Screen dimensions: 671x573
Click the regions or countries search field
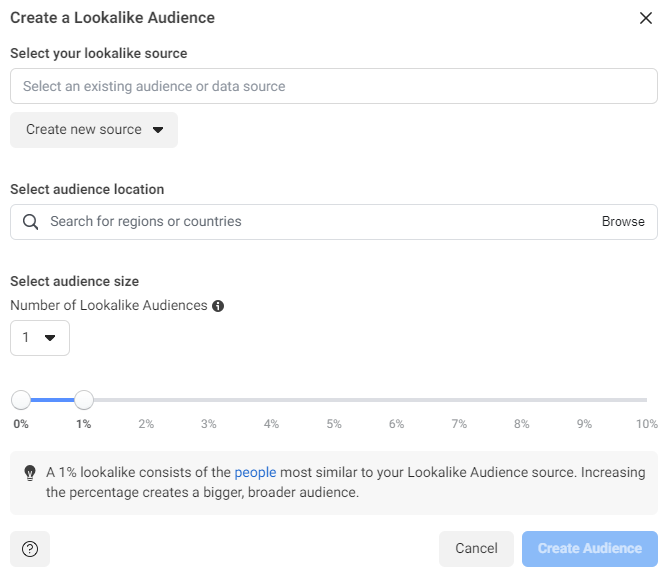coord(320,222)
